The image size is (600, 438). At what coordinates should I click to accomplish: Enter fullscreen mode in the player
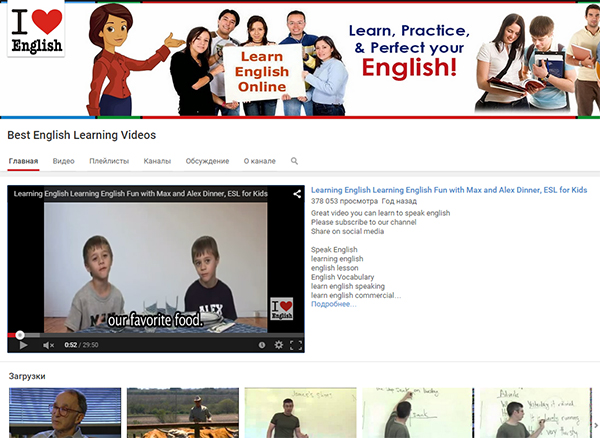pos(295,345)
